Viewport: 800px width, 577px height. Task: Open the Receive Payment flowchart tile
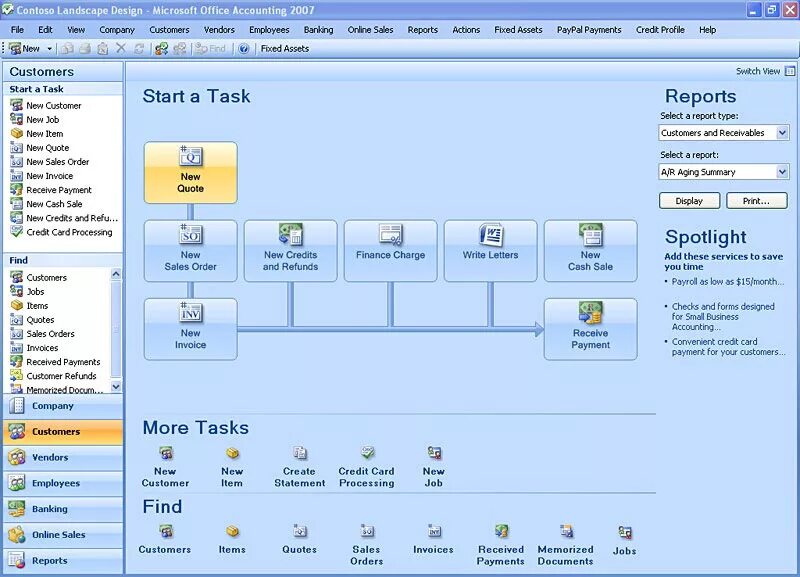tap(590, 329)
